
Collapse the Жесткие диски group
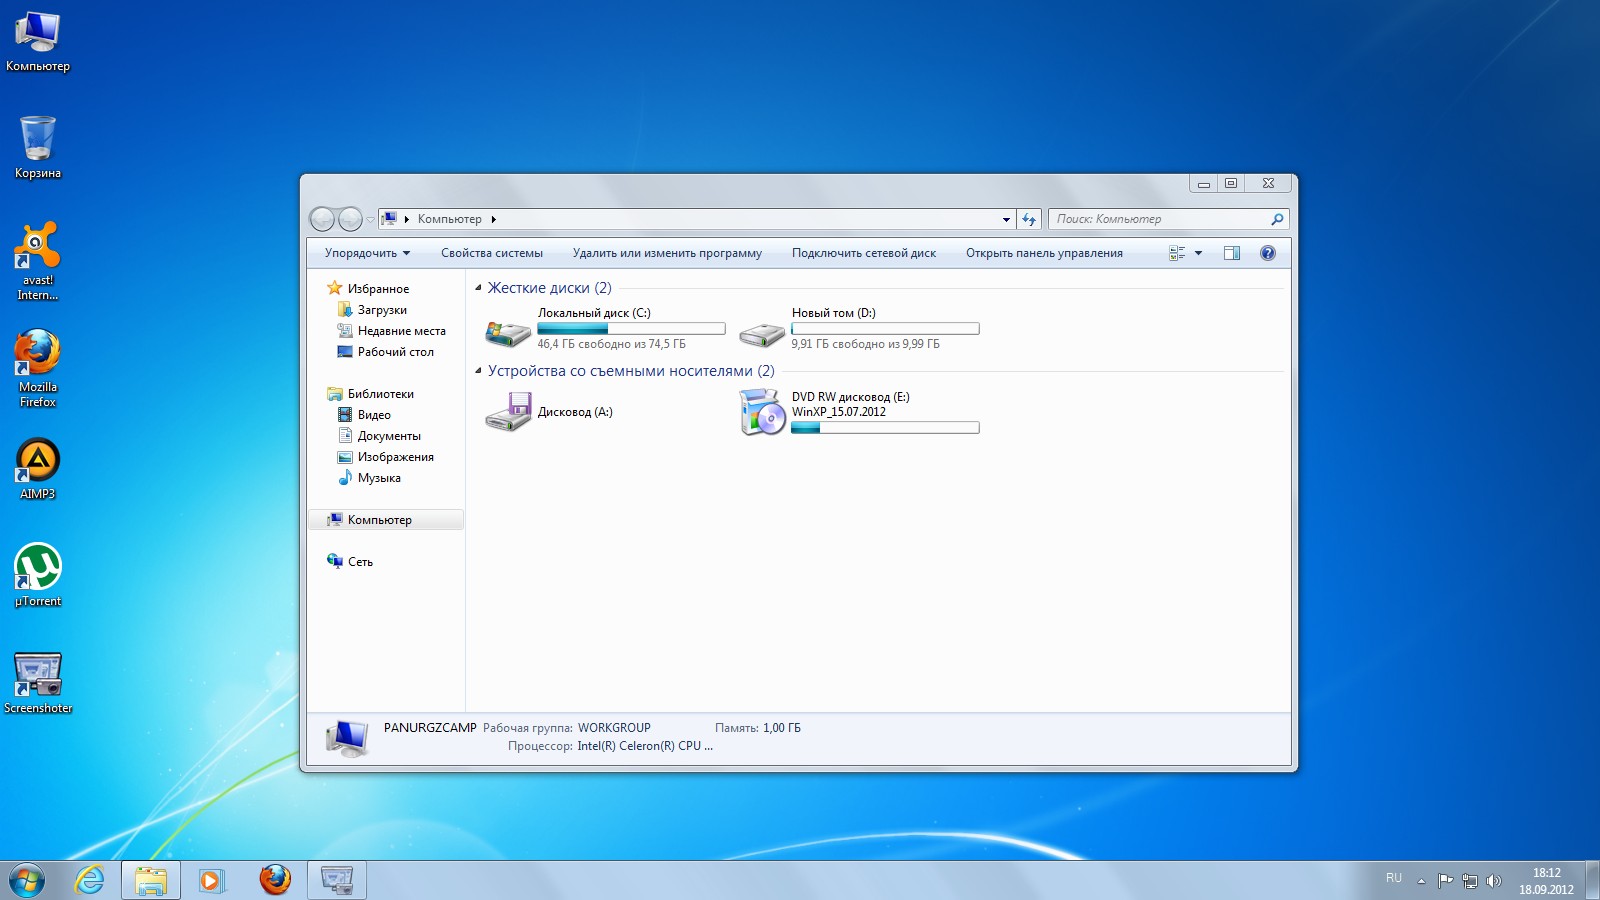pos(478,288)
